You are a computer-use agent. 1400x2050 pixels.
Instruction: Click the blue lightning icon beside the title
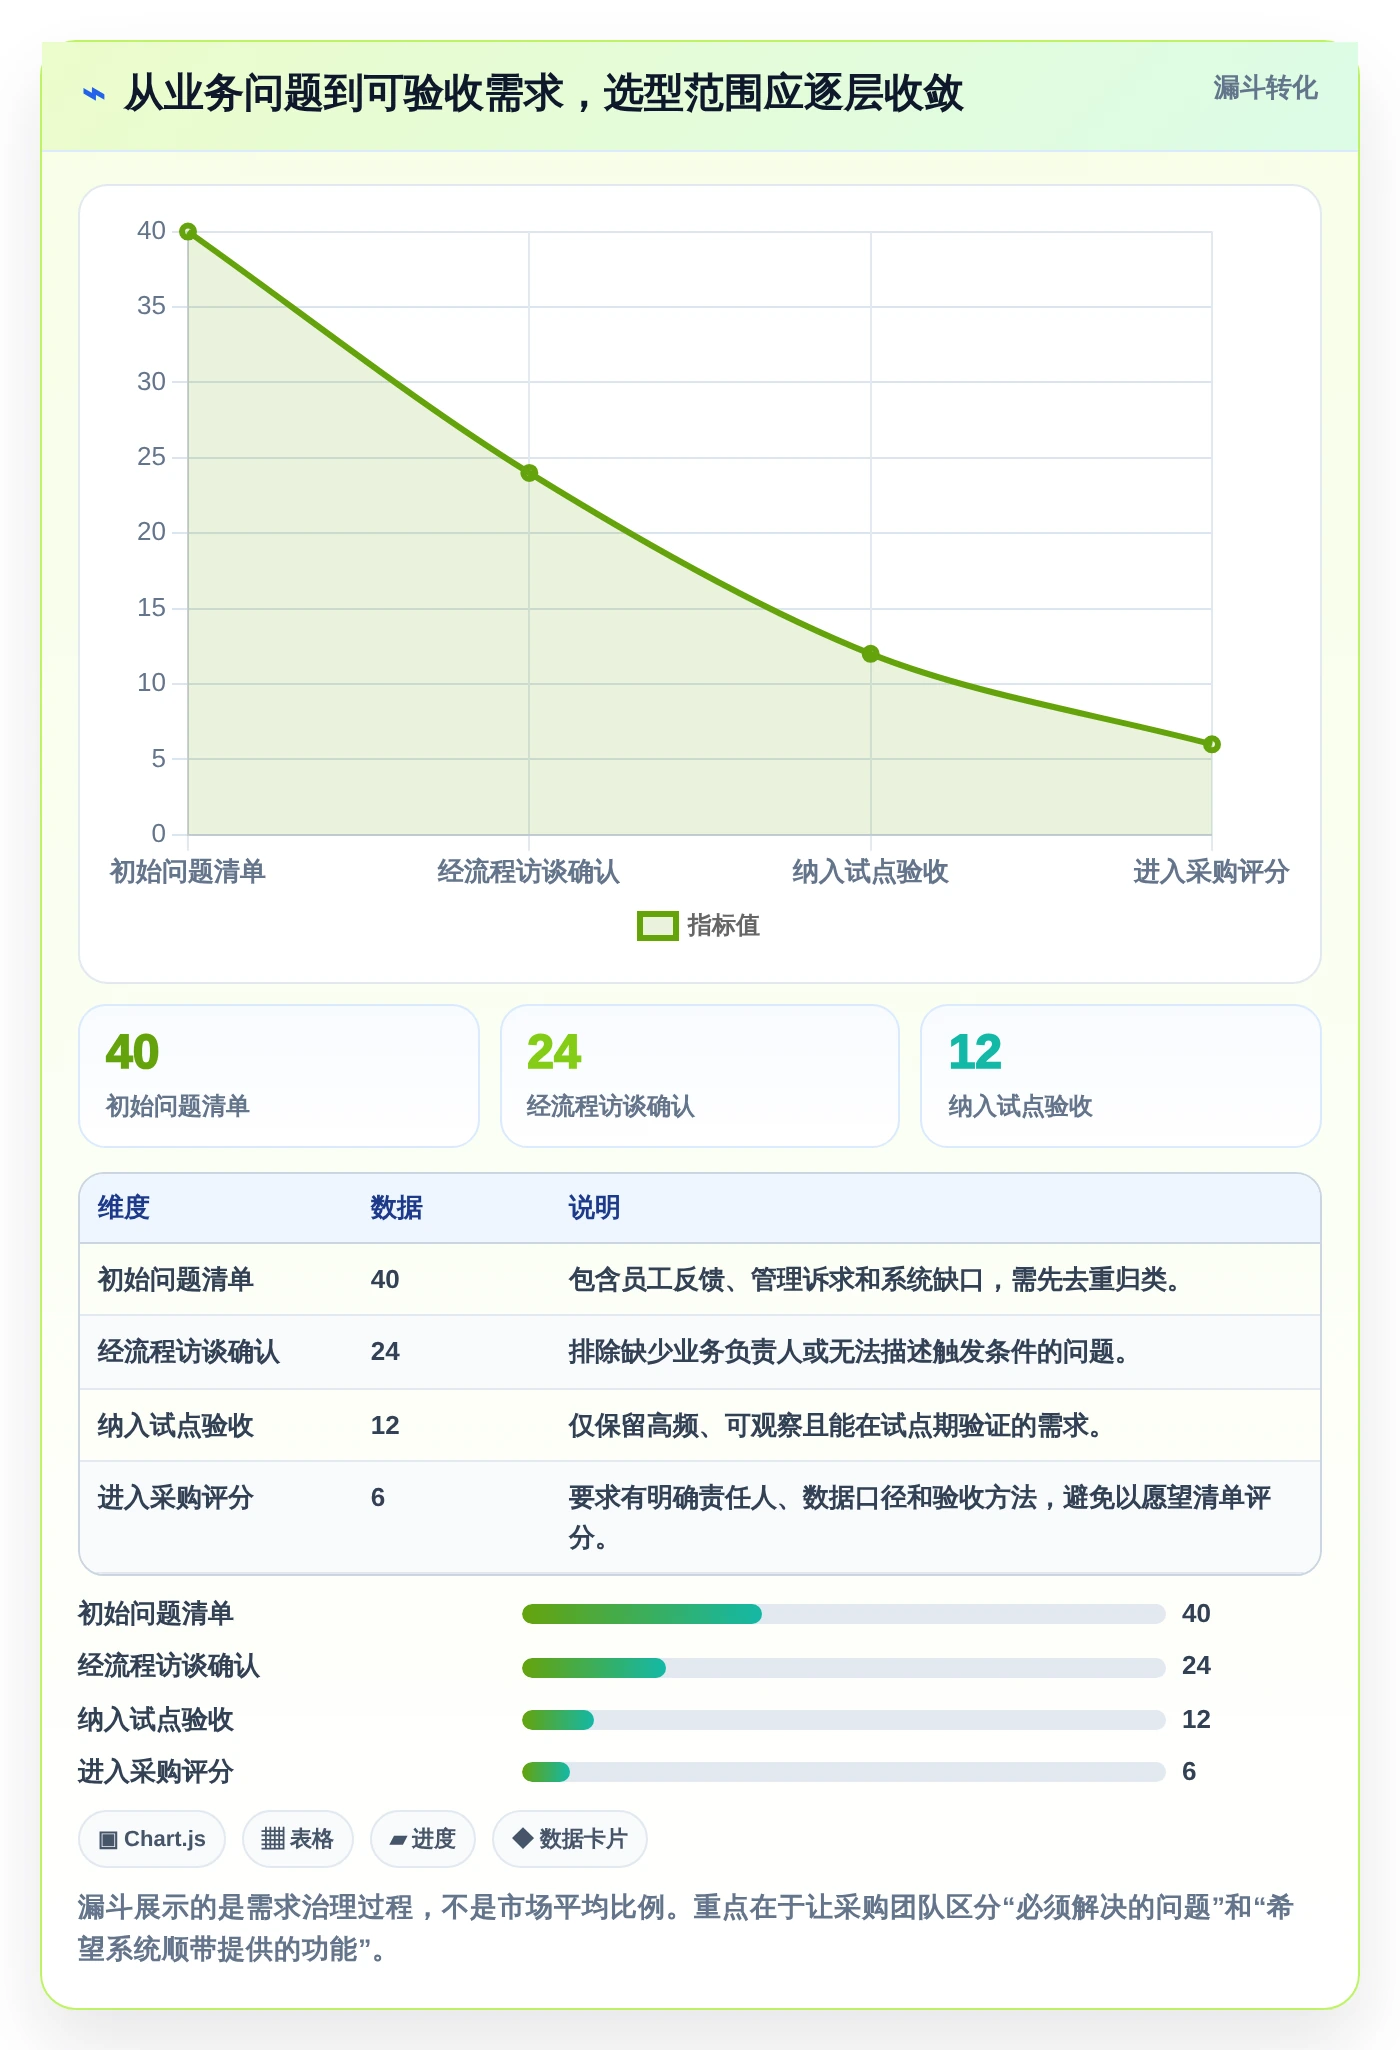pos(93,95)
